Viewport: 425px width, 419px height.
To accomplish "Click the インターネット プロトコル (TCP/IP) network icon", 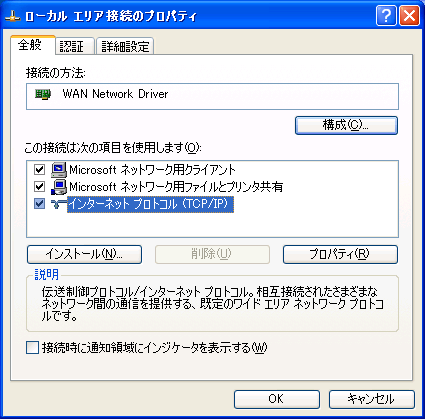I will 59,204.
